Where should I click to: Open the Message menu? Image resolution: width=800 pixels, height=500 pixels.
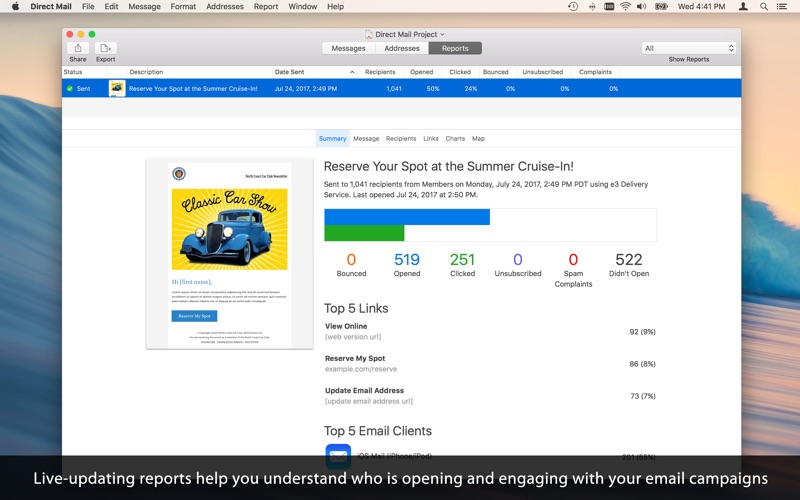coord(144,7)
